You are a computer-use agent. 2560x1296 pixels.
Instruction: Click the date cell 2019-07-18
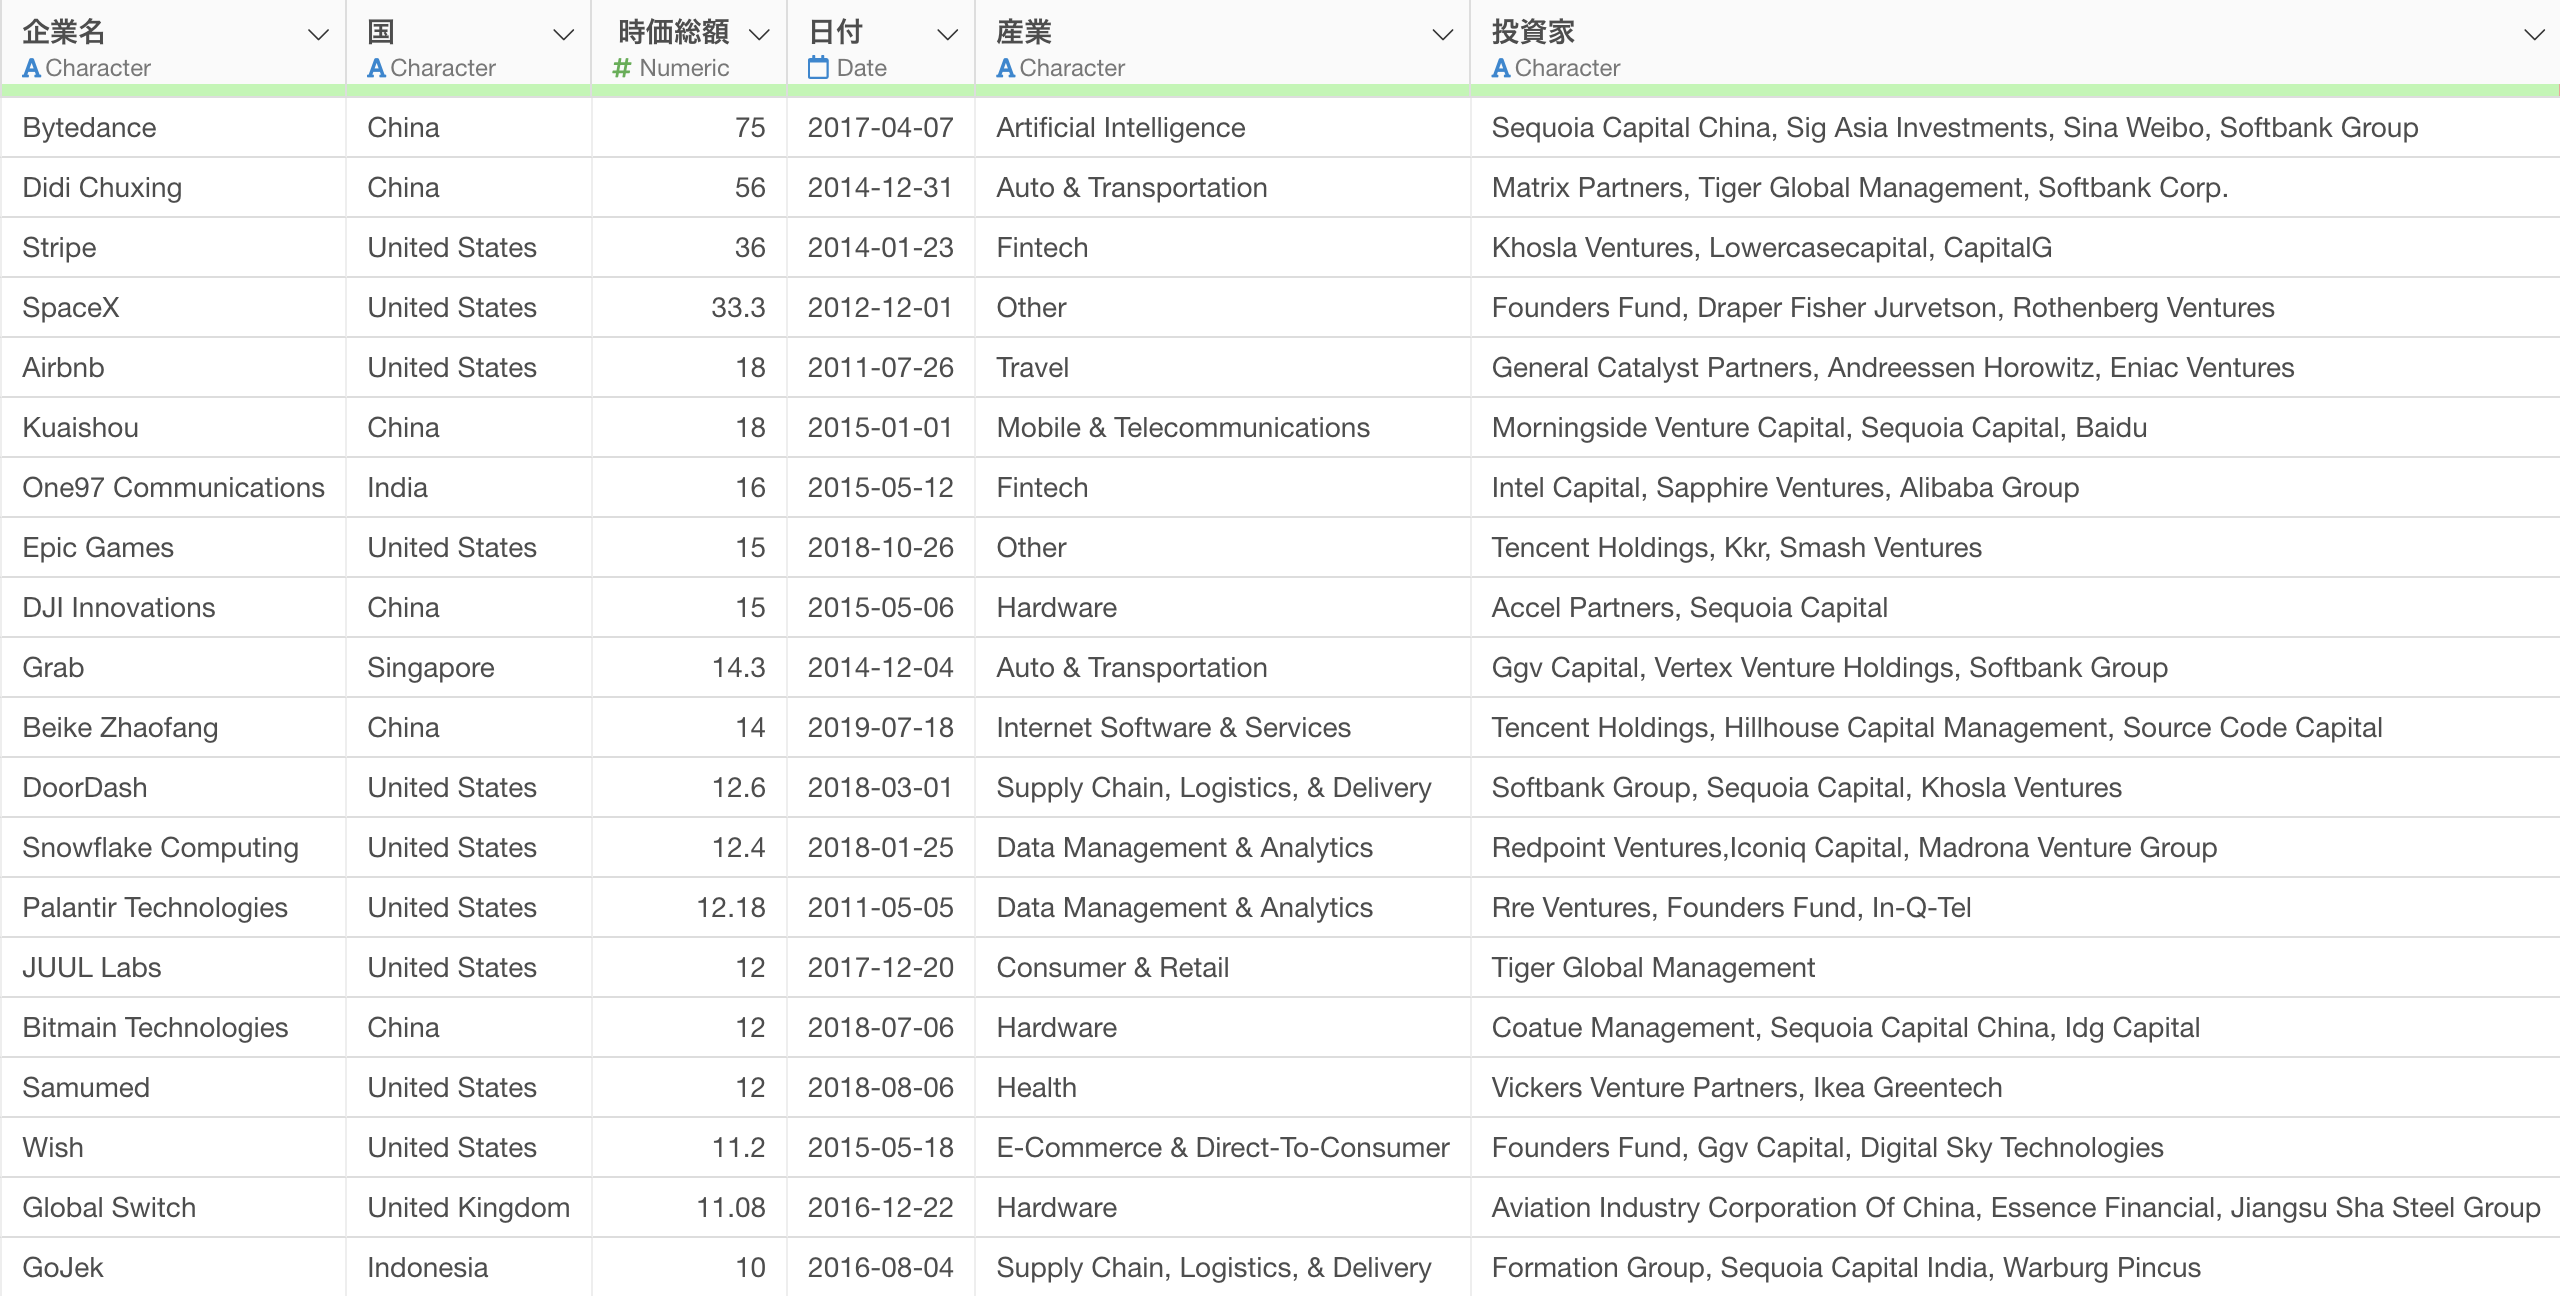[x=881, y=728]
